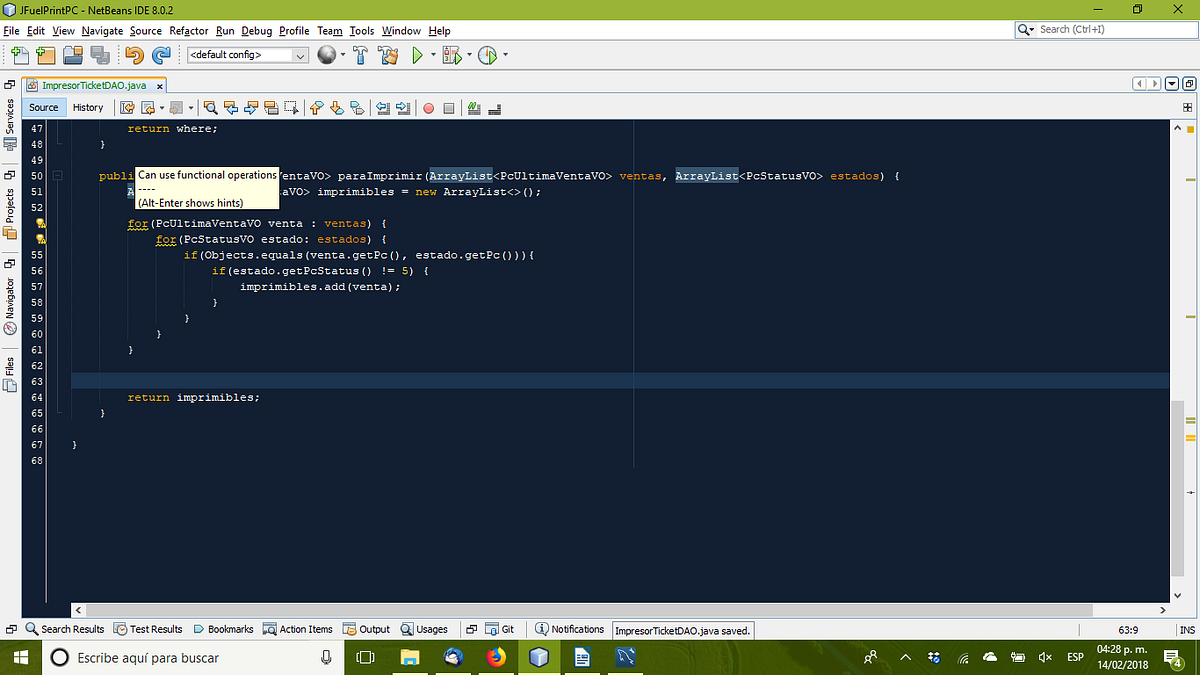1200x675 pixels.
Task: Open the Refactor menu
Action: click(x=188, y=31)
